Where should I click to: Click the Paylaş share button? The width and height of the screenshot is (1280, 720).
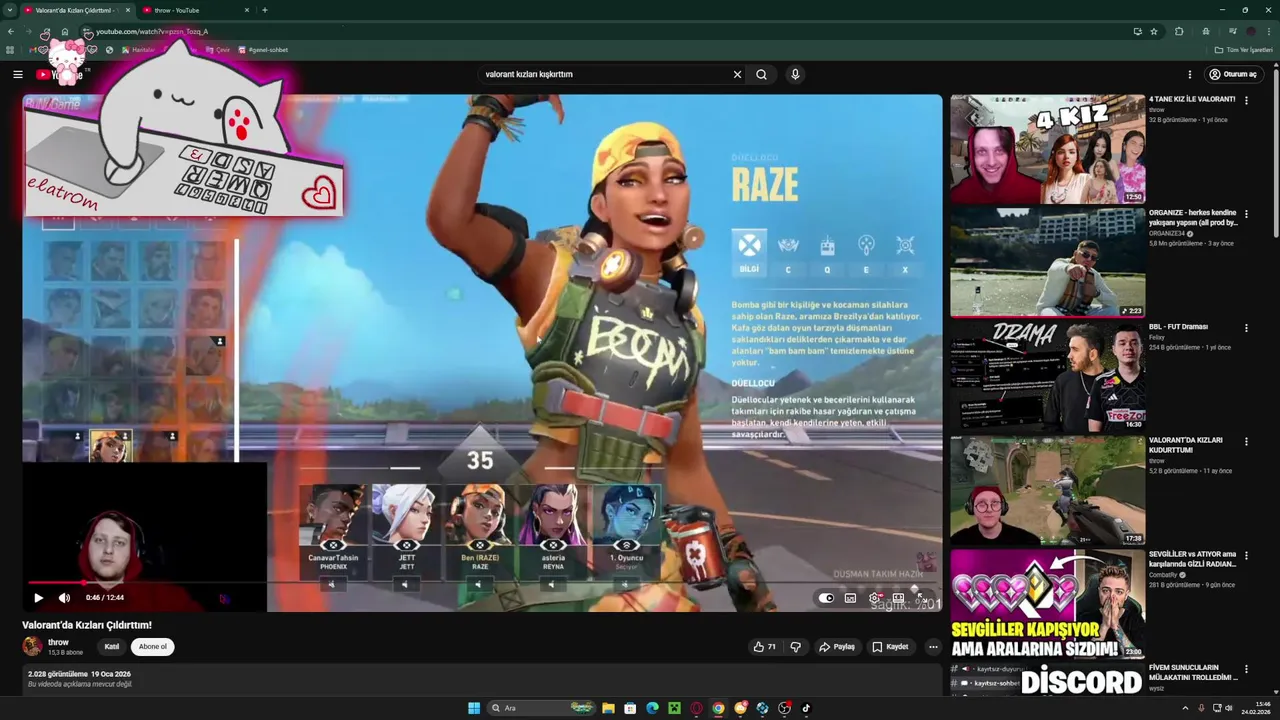837,647
